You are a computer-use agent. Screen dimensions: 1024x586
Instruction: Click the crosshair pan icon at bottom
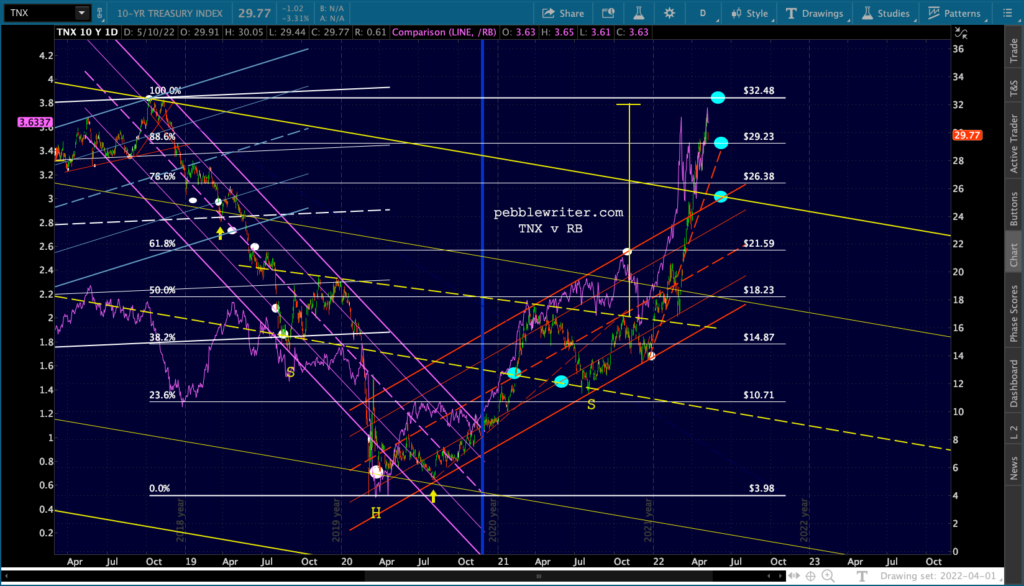click(810, 576)
